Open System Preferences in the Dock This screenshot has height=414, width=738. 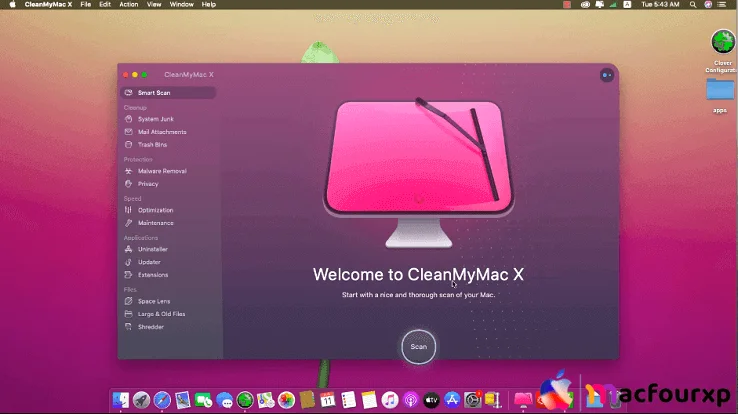[473, 400]
